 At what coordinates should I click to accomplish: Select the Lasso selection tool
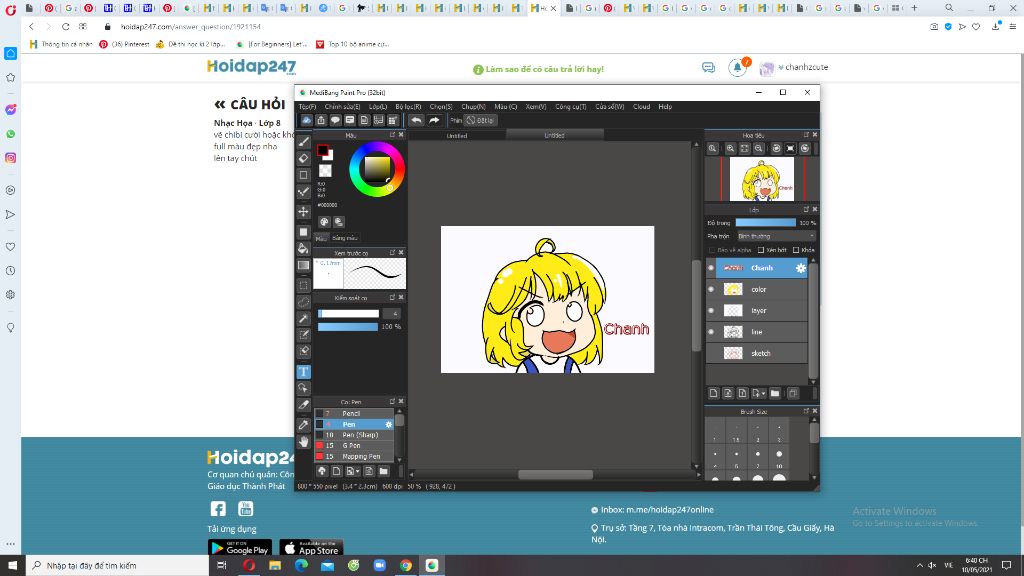point(304,302)
